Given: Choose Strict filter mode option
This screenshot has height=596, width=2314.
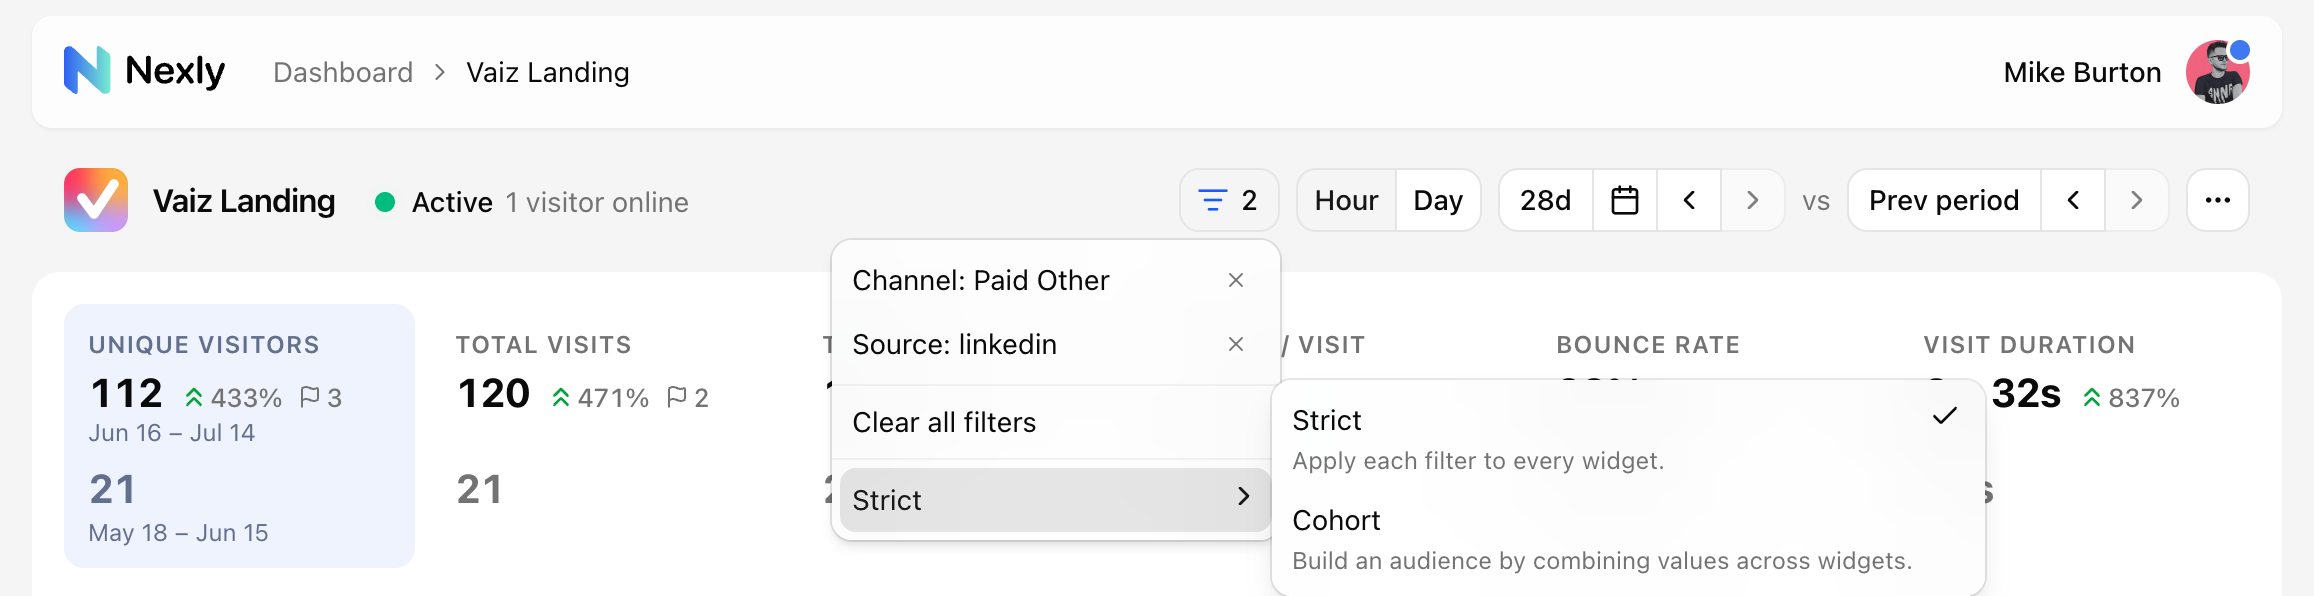Looking at the screenshot, I should pyautogui.click(x=1628, y=439).
